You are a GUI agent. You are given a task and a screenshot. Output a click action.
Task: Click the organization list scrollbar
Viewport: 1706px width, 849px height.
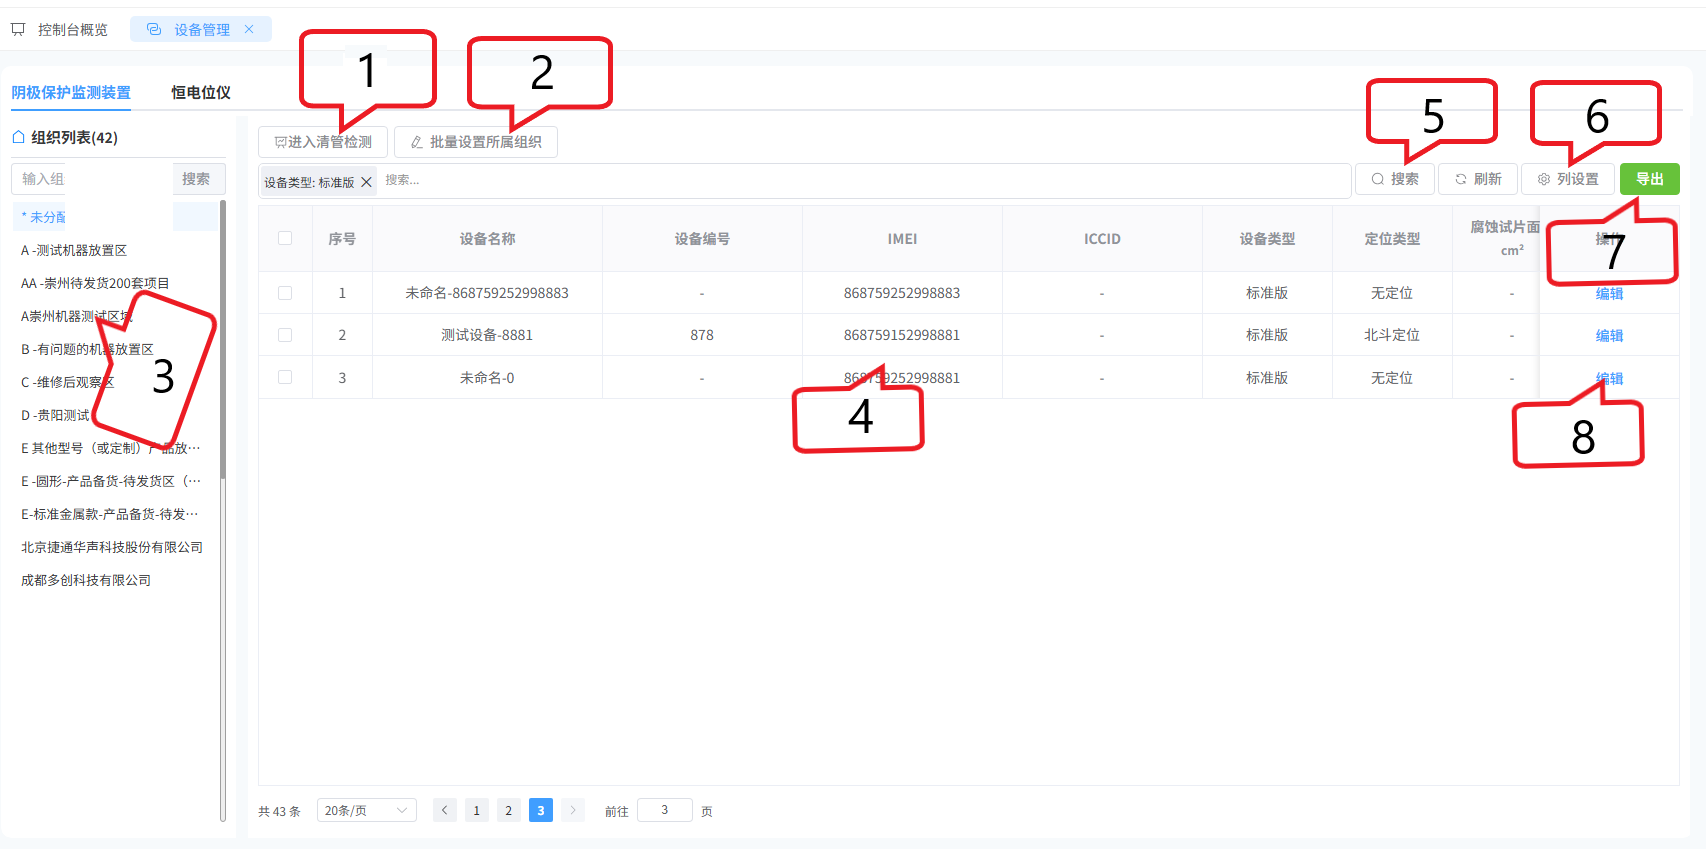point(223,340)
